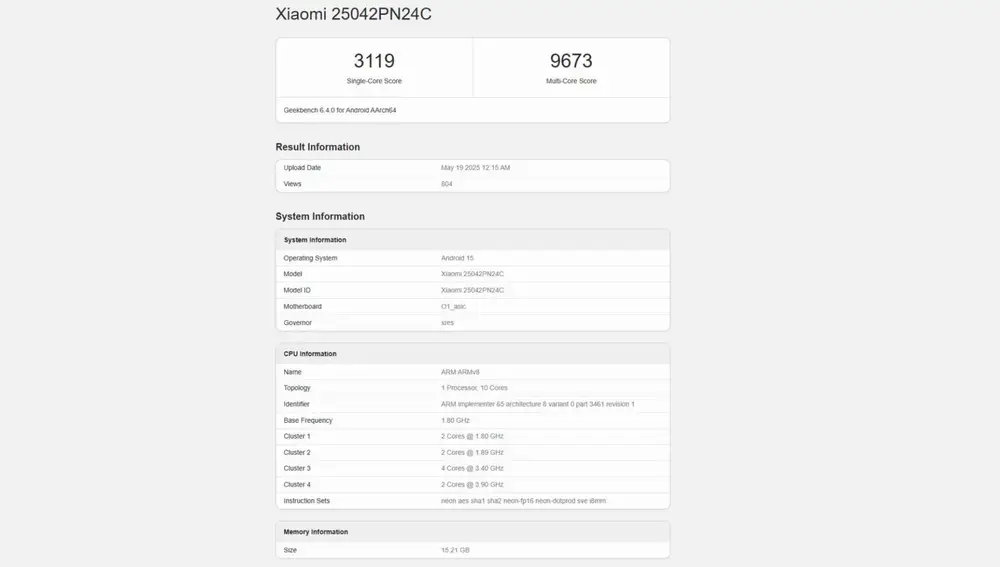Click the Identifier label
The image size is (1000, 567).
(x=297, y=404)
